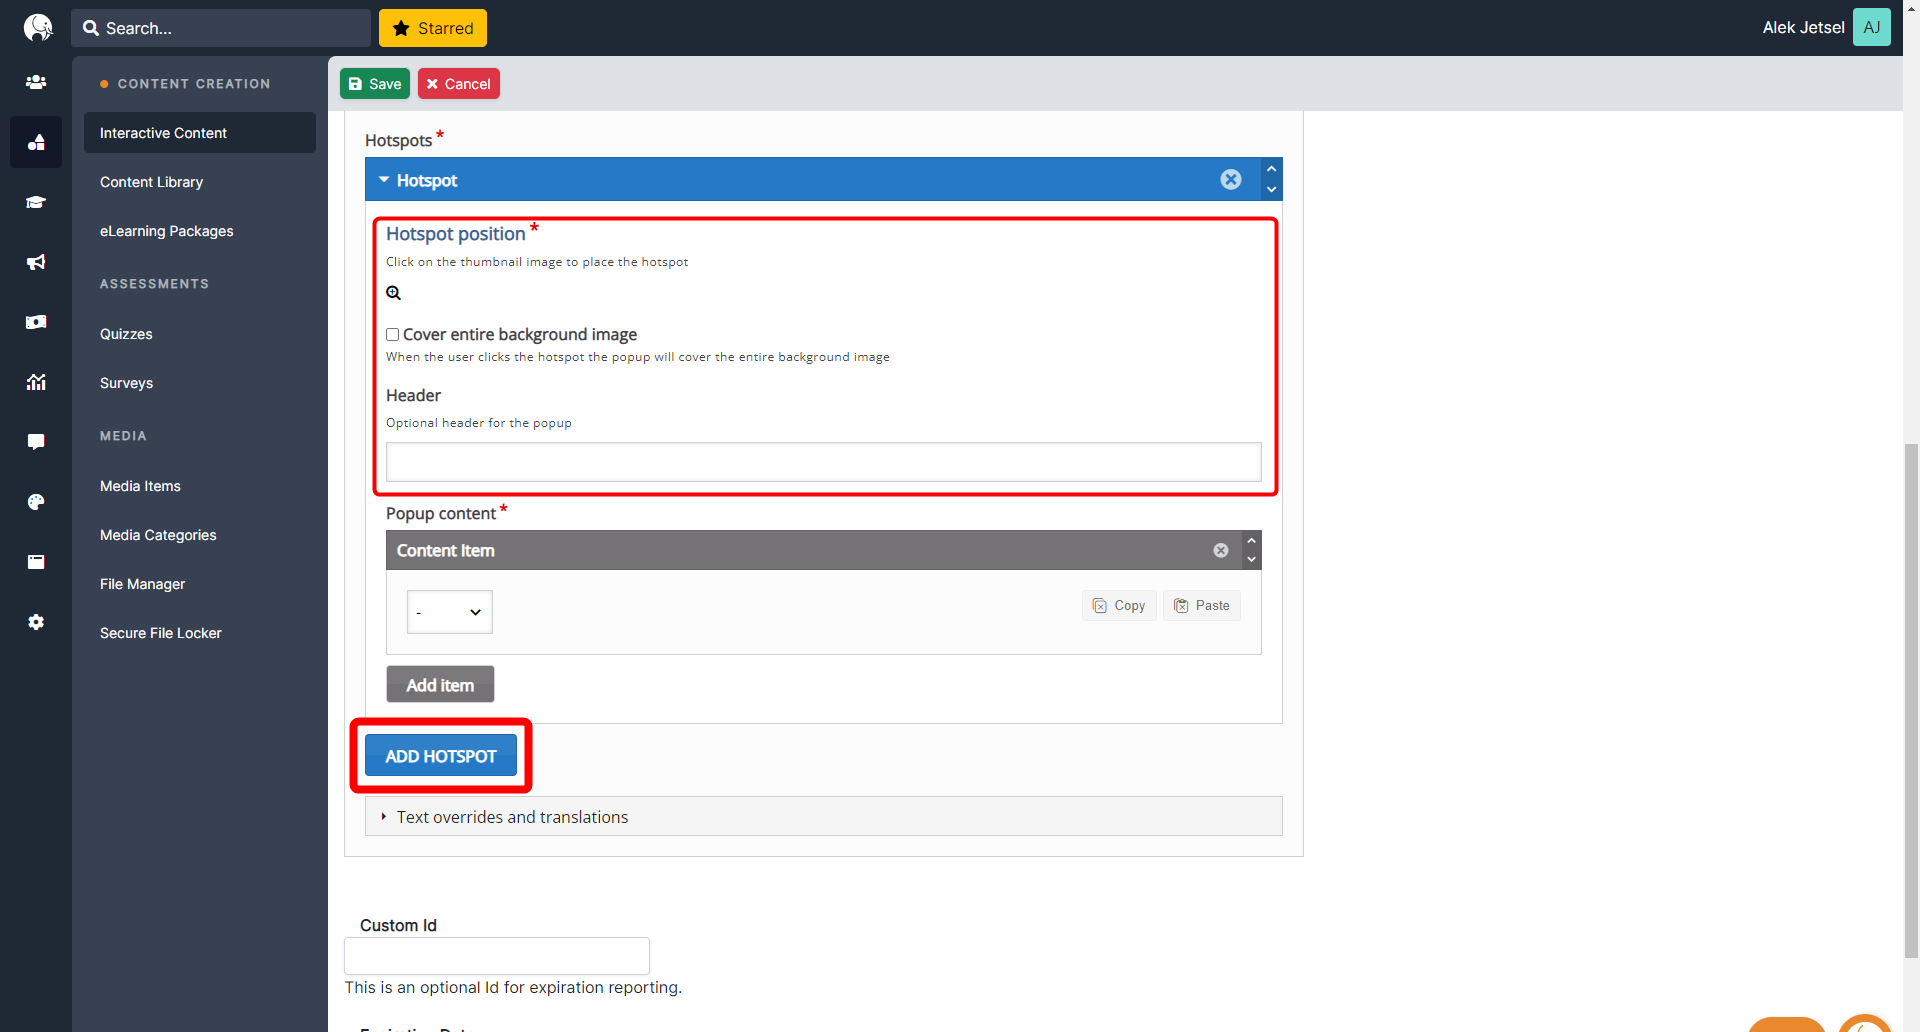Open Secure File Locker menu item
1920x1032 pixels.
pos(160,633)
